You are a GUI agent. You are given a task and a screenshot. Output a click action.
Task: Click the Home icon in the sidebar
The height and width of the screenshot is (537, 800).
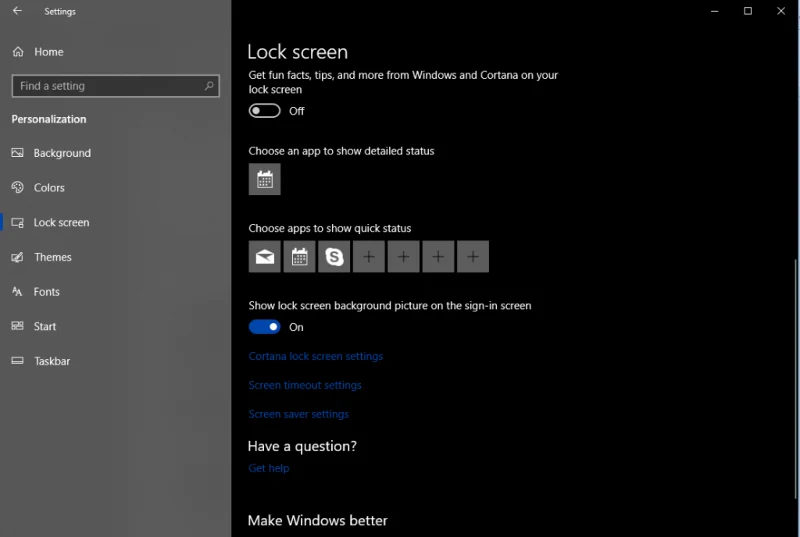(x=17, y=52)
